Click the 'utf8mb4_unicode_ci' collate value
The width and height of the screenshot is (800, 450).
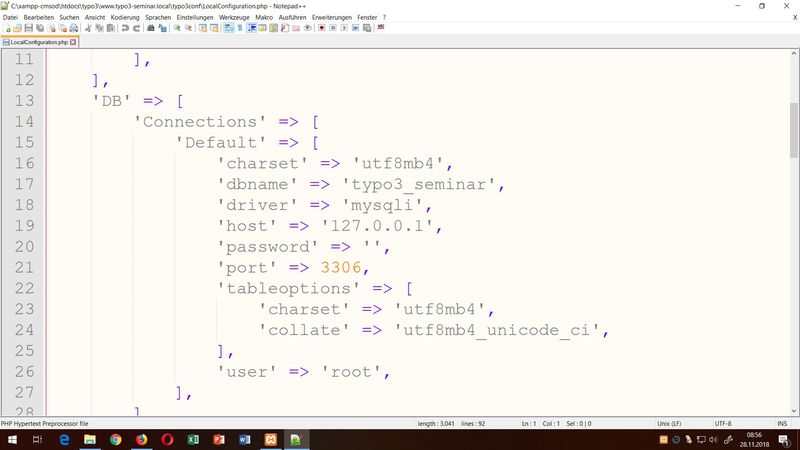pos(497,330)
